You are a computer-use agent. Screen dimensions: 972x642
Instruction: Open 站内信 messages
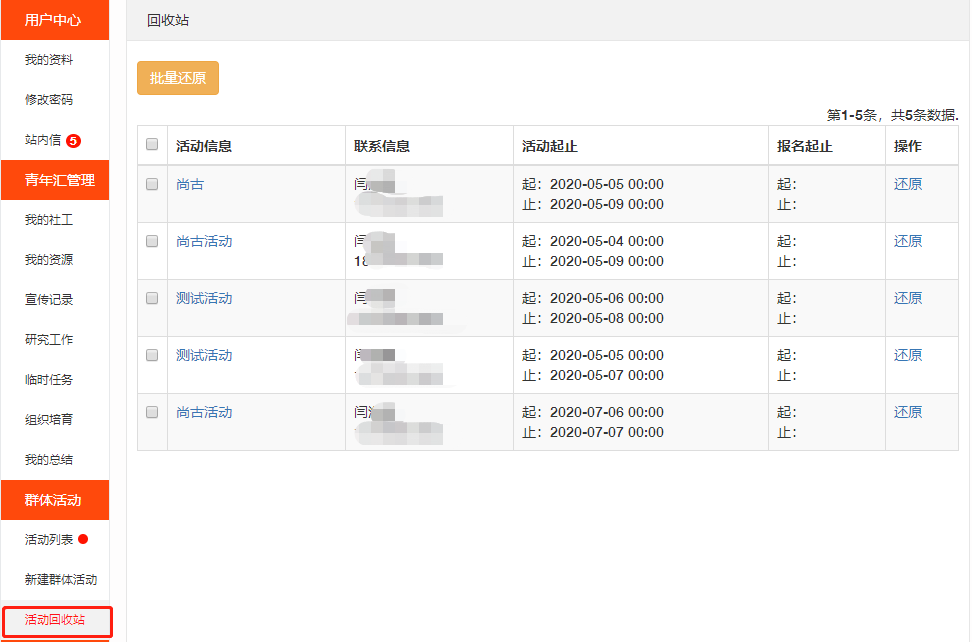click(43, 140)
